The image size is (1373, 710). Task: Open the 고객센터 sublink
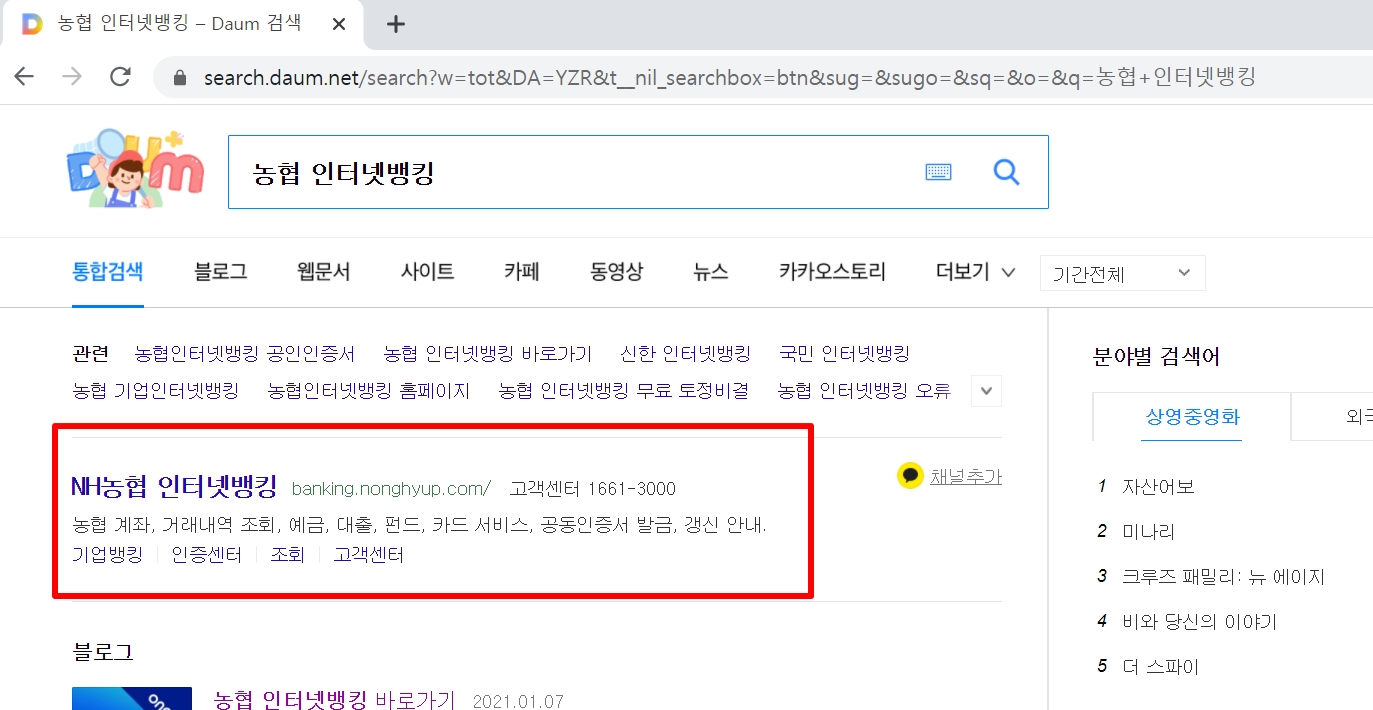(x=368, y=554)
